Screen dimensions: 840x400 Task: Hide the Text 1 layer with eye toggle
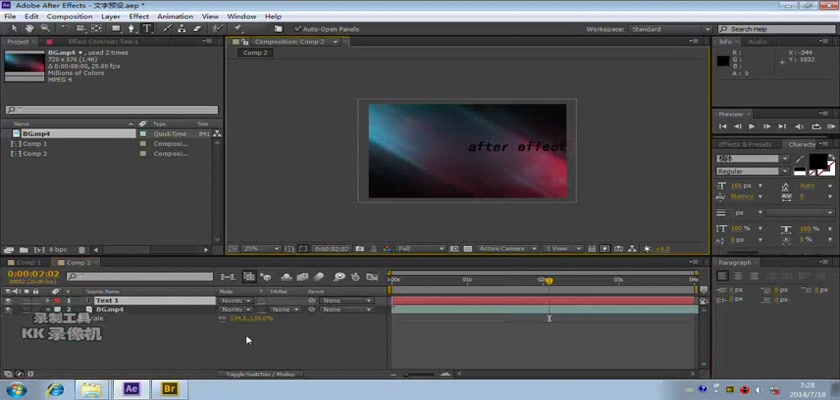[8, 300]
